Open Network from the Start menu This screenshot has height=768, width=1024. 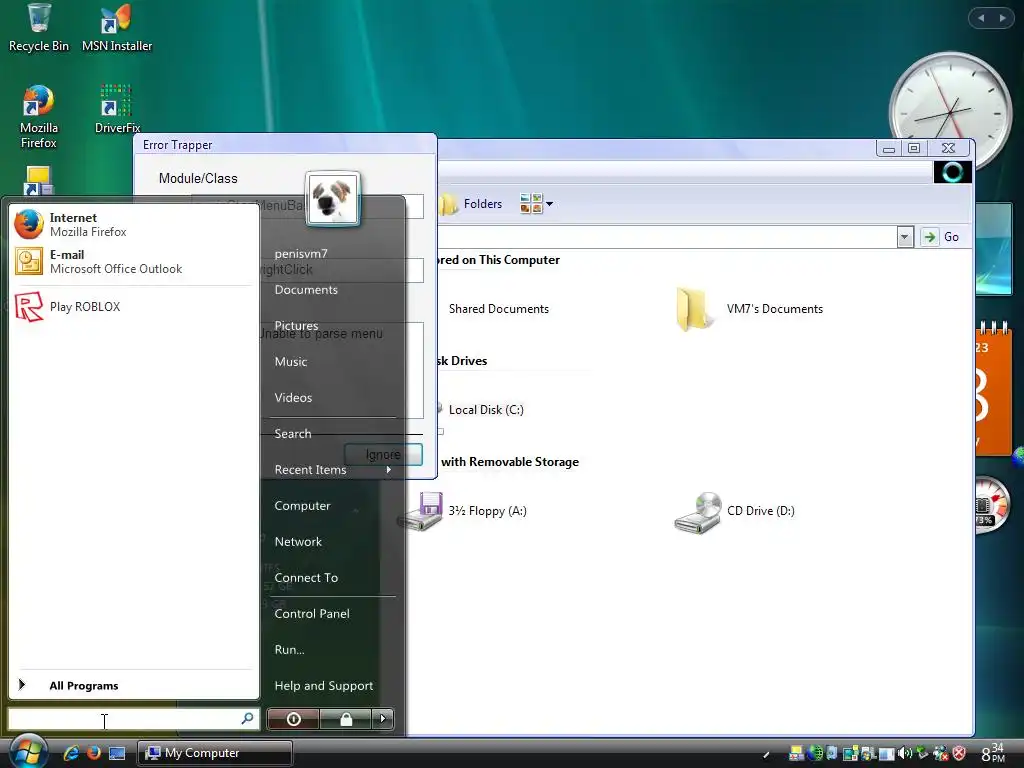[298, 541]
